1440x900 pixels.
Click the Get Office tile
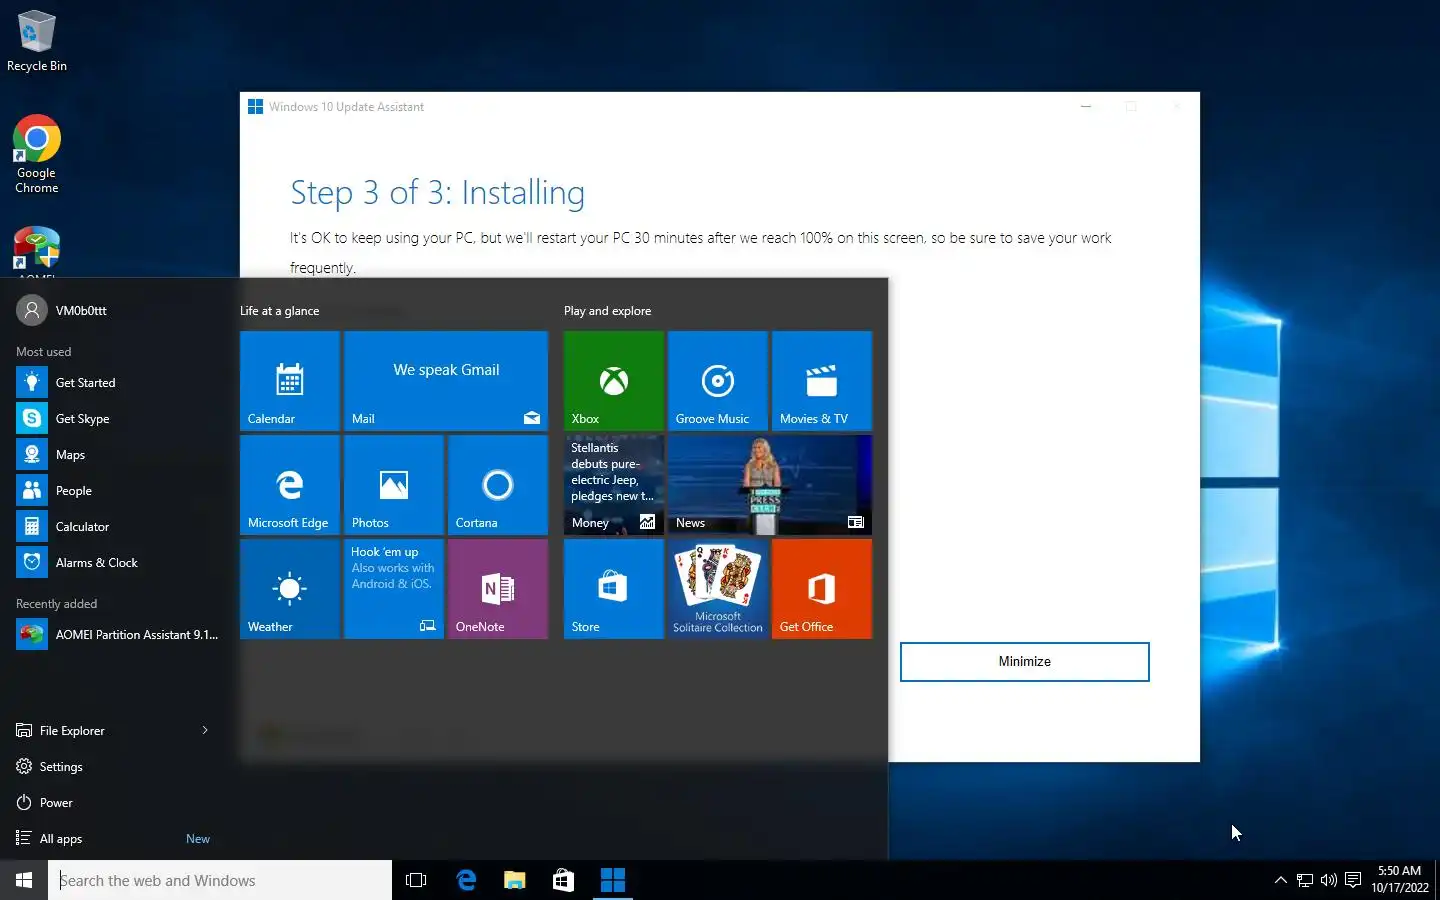coord(822,589)
